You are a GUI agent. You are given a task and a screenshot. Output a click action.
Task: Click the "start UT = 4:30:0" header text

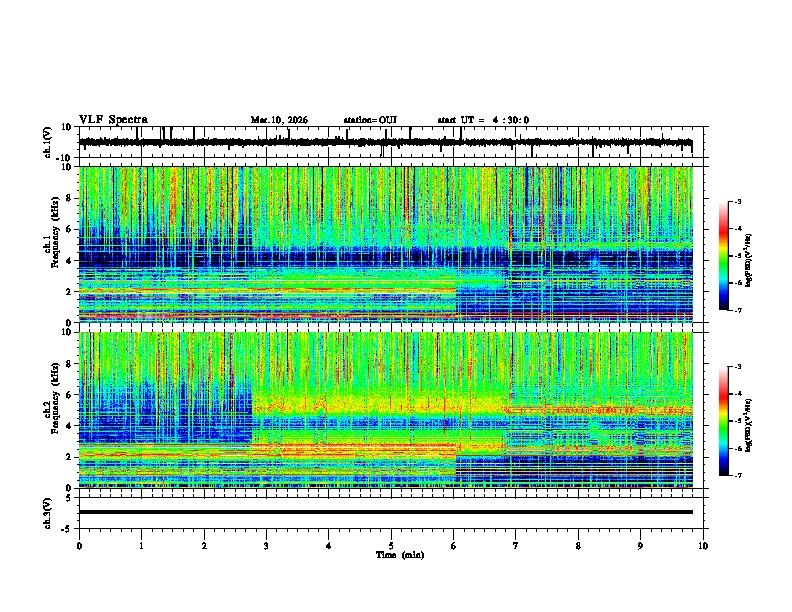point(483,120)
